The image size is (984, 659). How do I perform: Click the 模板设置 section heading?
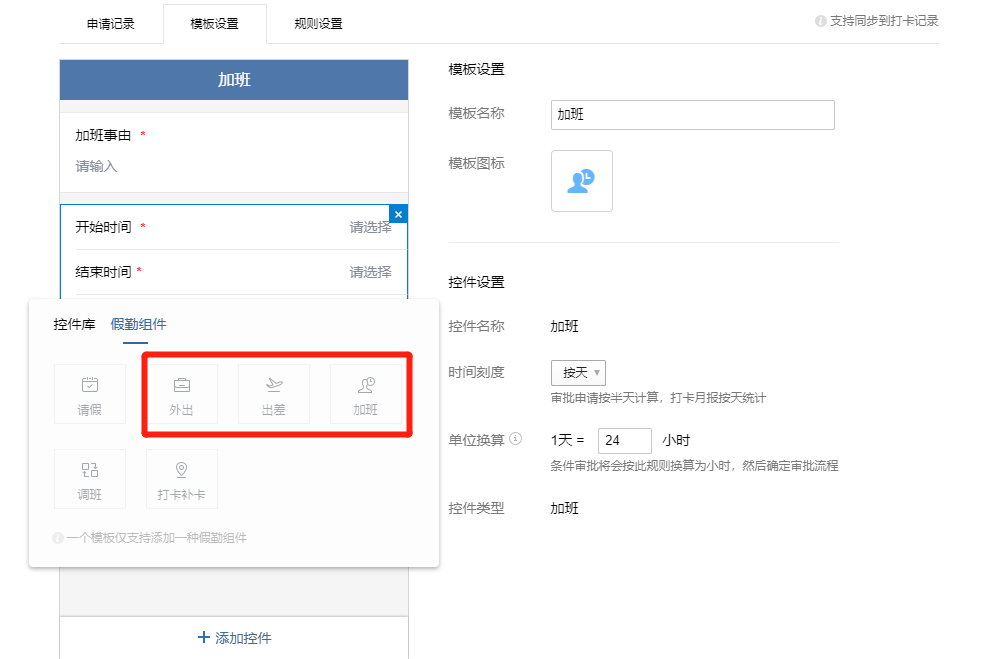[476, 70]
